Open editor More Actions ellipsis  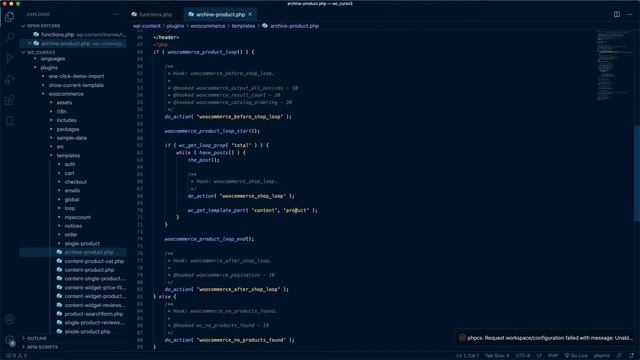[629, 14]
